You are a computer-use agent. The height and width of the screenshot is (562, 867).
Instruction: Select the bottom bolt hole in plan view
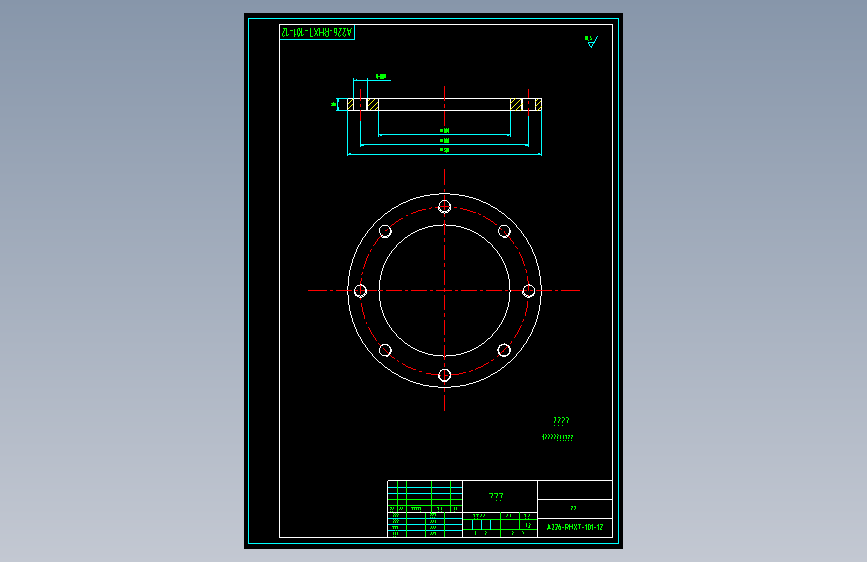click(x=445, y=376)
